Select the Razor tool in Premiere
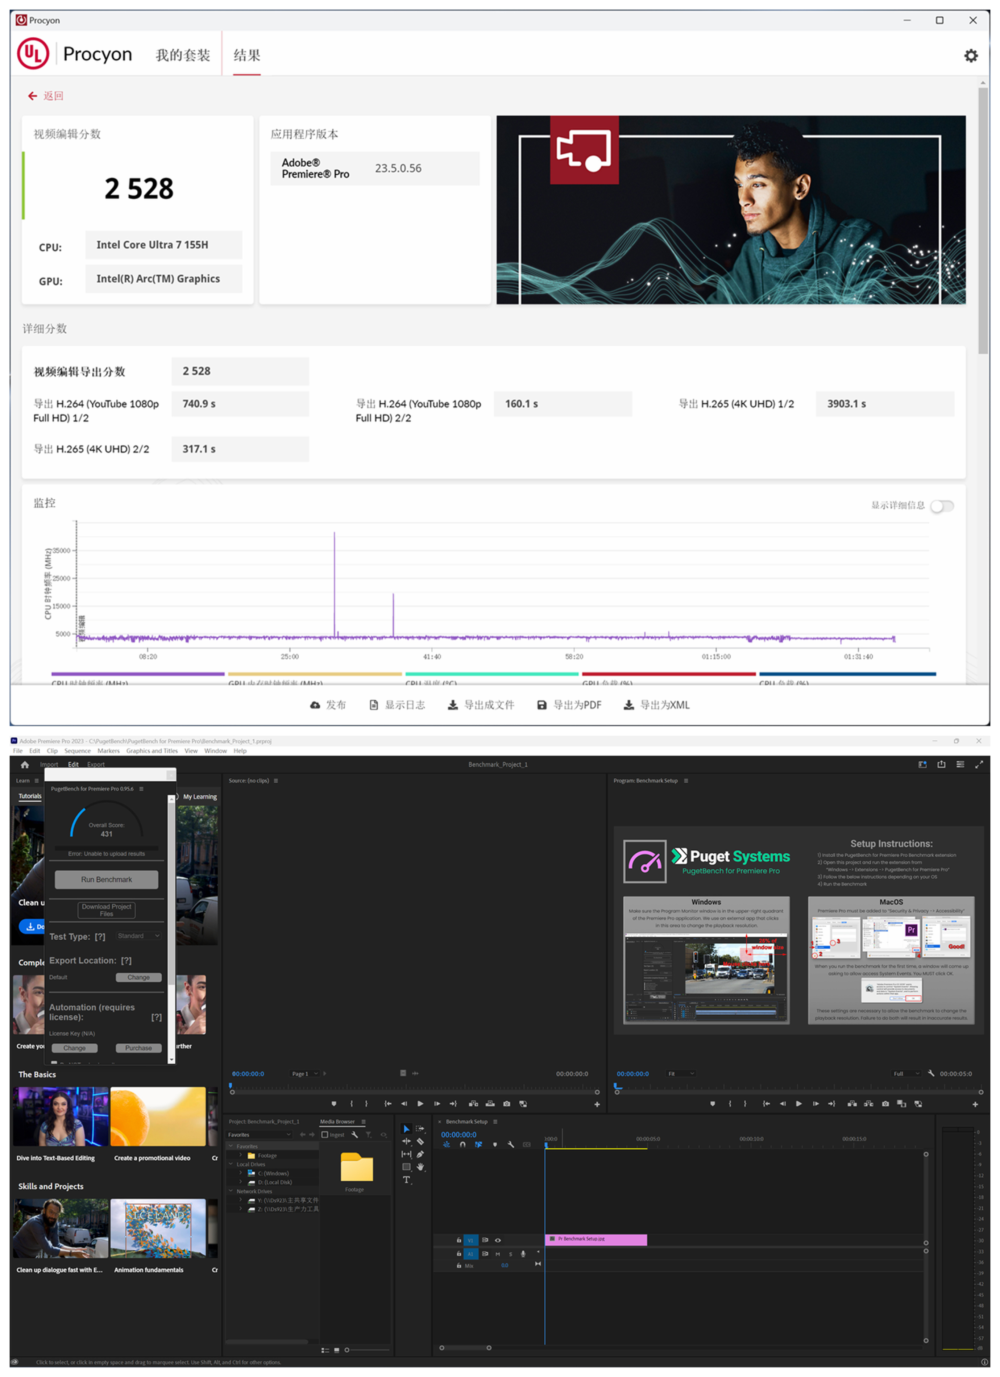The width and height of the screenshot is (1000, 1377). (420, 1141)
